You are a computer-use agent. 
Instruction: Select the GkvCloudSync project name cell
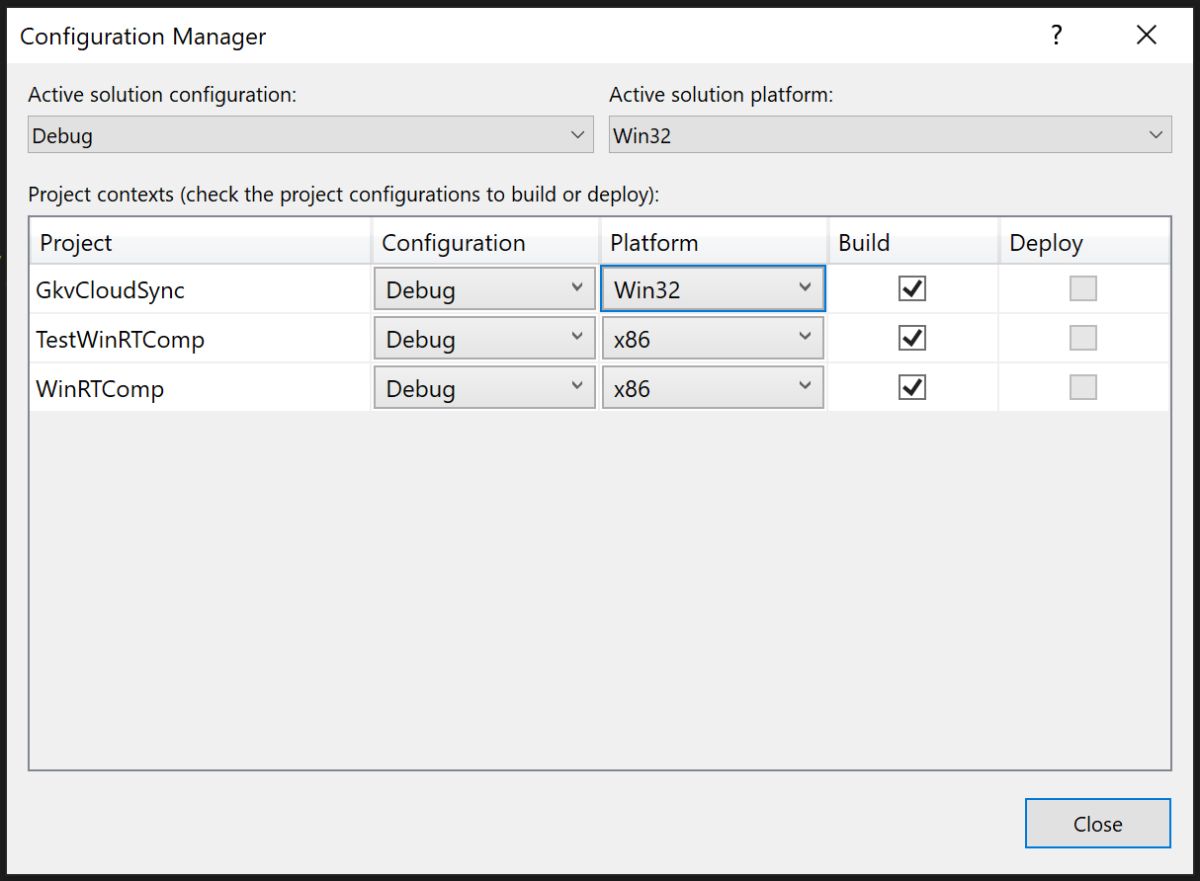[x=200, y=290]
